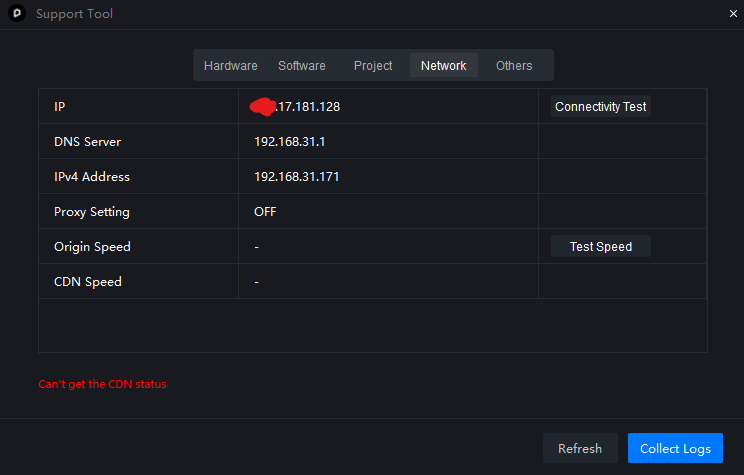This screenshot has width=744, height=475.
Task: Click the IP address value
Action: point(304,107)
